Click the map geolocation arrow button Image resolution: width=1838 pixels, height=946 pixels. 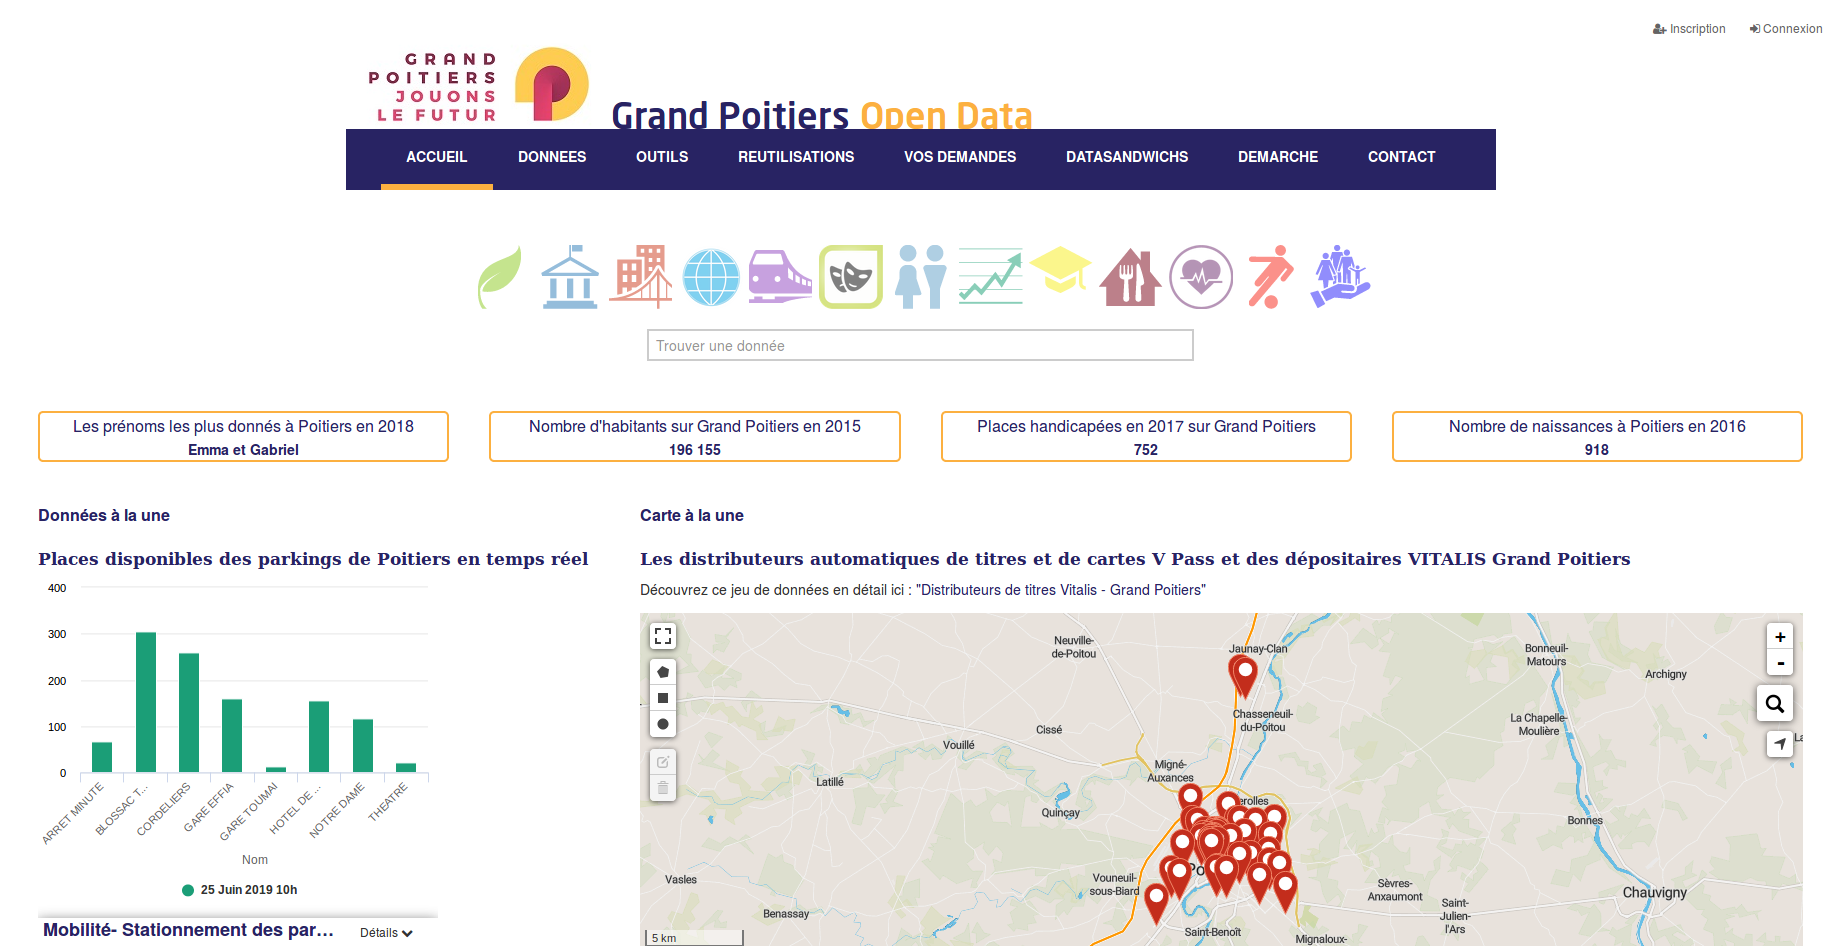(1780, 744)
